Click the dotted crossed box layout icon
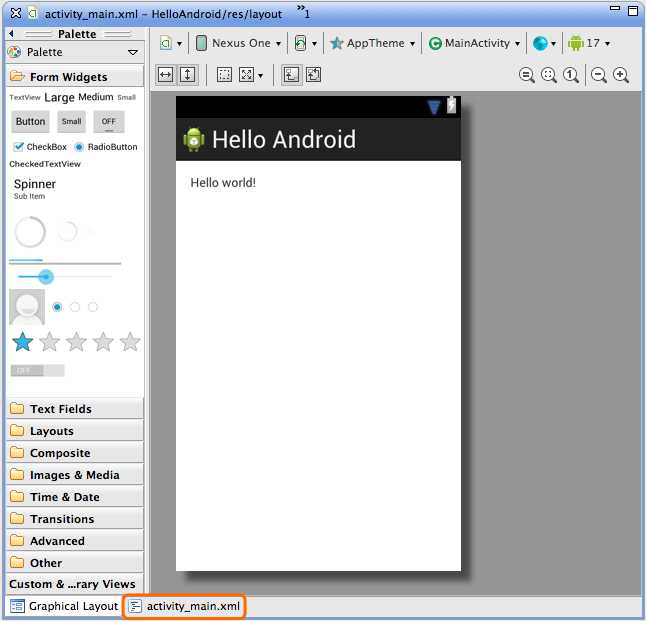The width and height of the screenshot is (646, 621). pyautogui.click(x=246, y=75)
